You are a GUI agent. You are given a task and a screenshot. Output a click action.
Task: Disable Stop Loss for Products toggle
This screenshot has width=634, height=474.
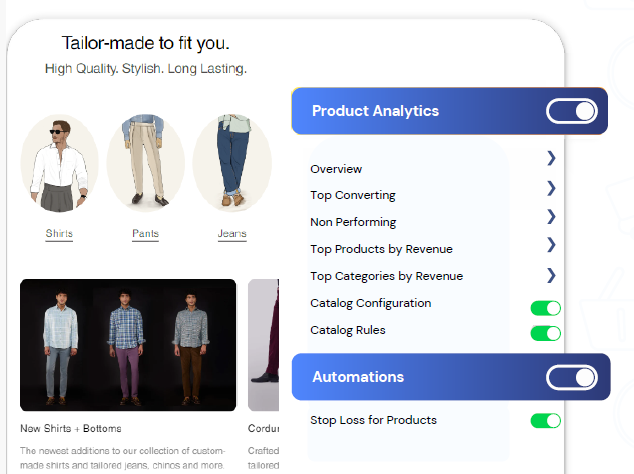click(546, 421)
